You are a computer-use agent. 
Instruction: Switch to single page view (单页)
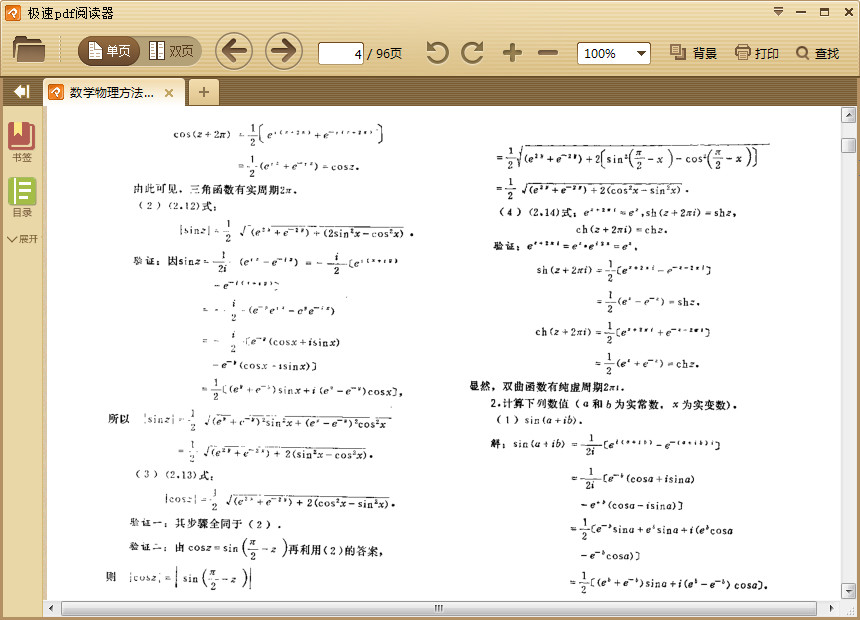click(110, 52)
